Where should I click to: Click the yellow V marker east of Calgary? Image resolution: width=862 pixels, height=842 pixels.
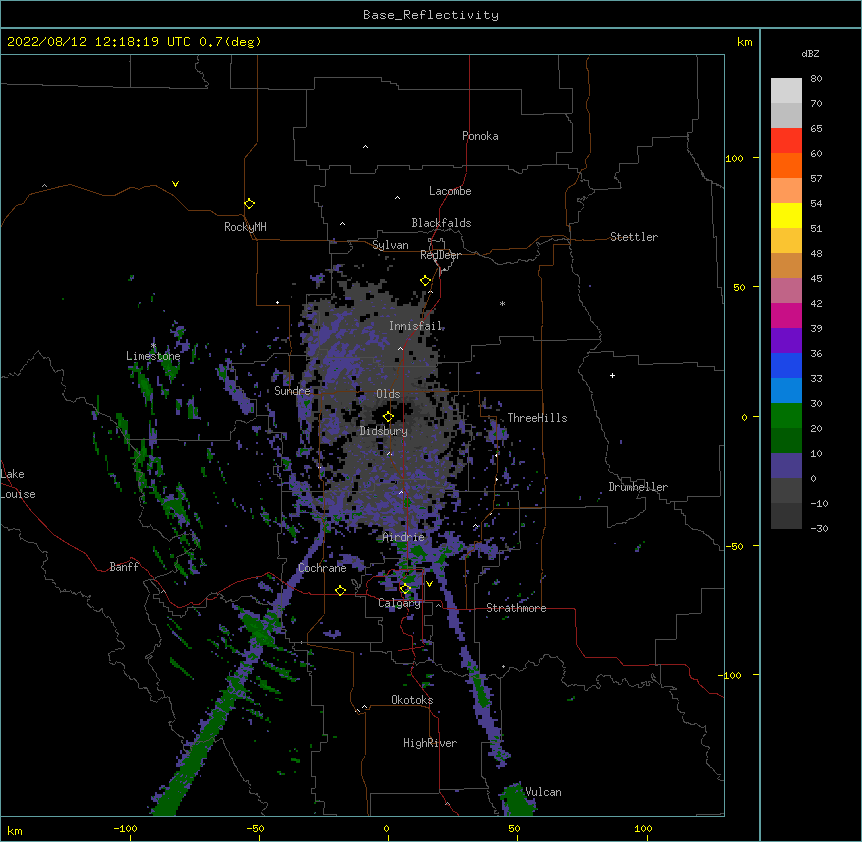pyautogui.click(x=429, y=584)
